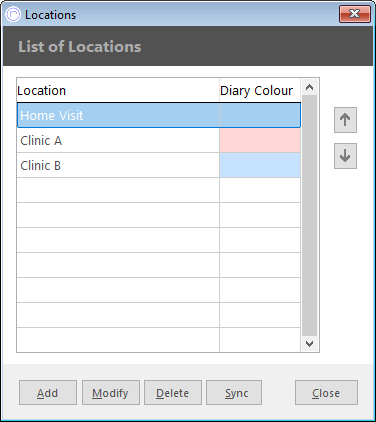Click the Home Visit diary colour cell
The image size is (376, 422).
point(260,115)
